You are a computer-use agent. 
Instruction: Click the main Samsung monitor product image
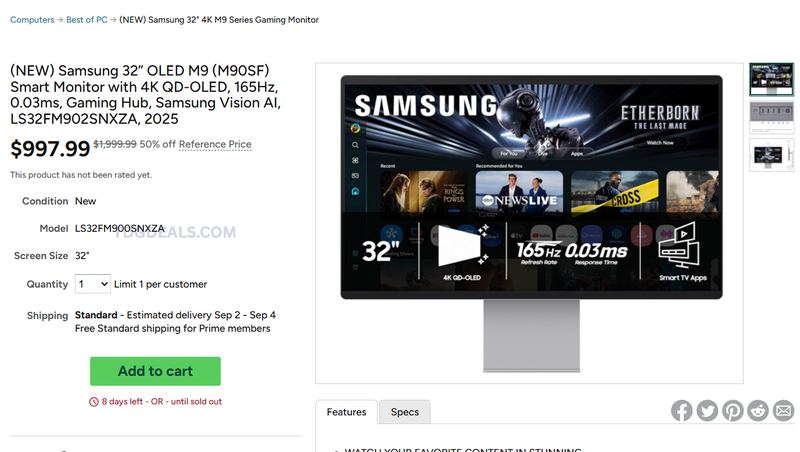coord(531,223)
